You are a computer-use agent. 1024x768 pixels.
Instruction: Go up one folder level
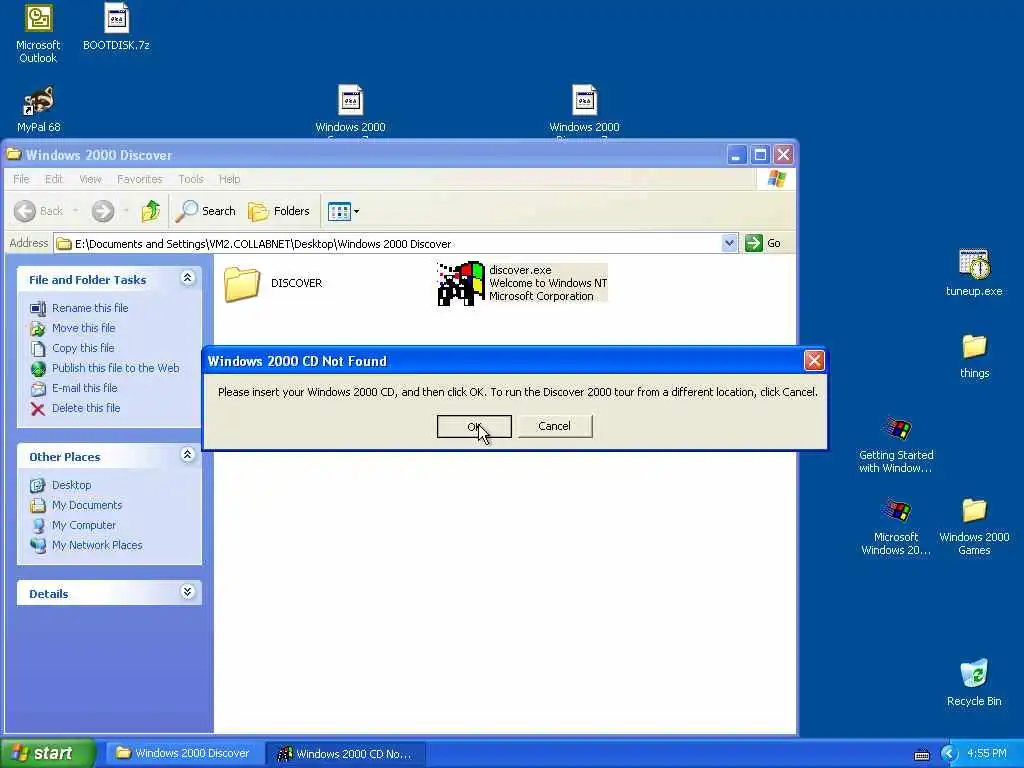[x=151, y=211]
